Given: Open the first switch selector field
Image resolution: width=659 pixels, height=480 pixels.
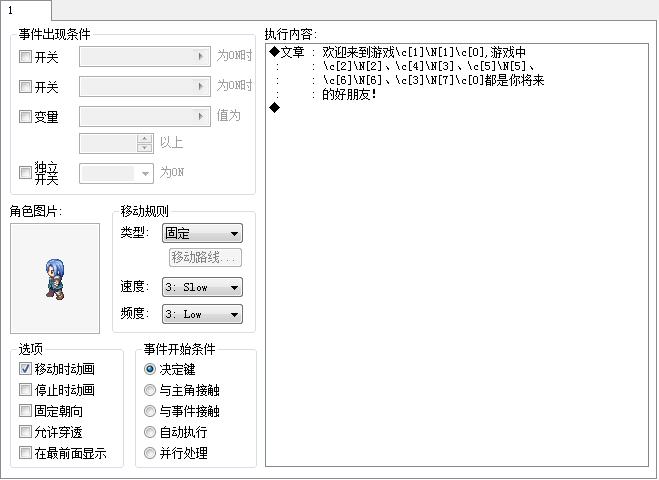Looking at the screenshot, I should (145, 56).
